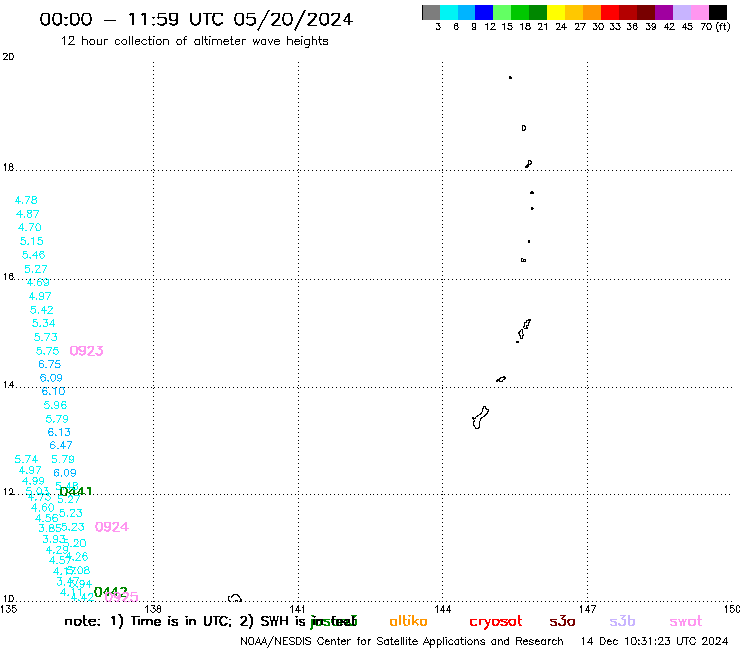Click the '70 (ft)' scale label
Image resolution: width=740 pixels, height=650 pixels.
point(715,26)
